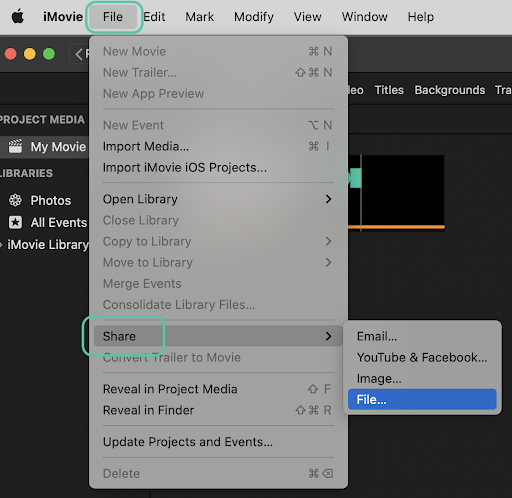Open the Mark menu
The width and height of the screenshot is (512, 498).
pyautogui.click(x=199, y=17)
